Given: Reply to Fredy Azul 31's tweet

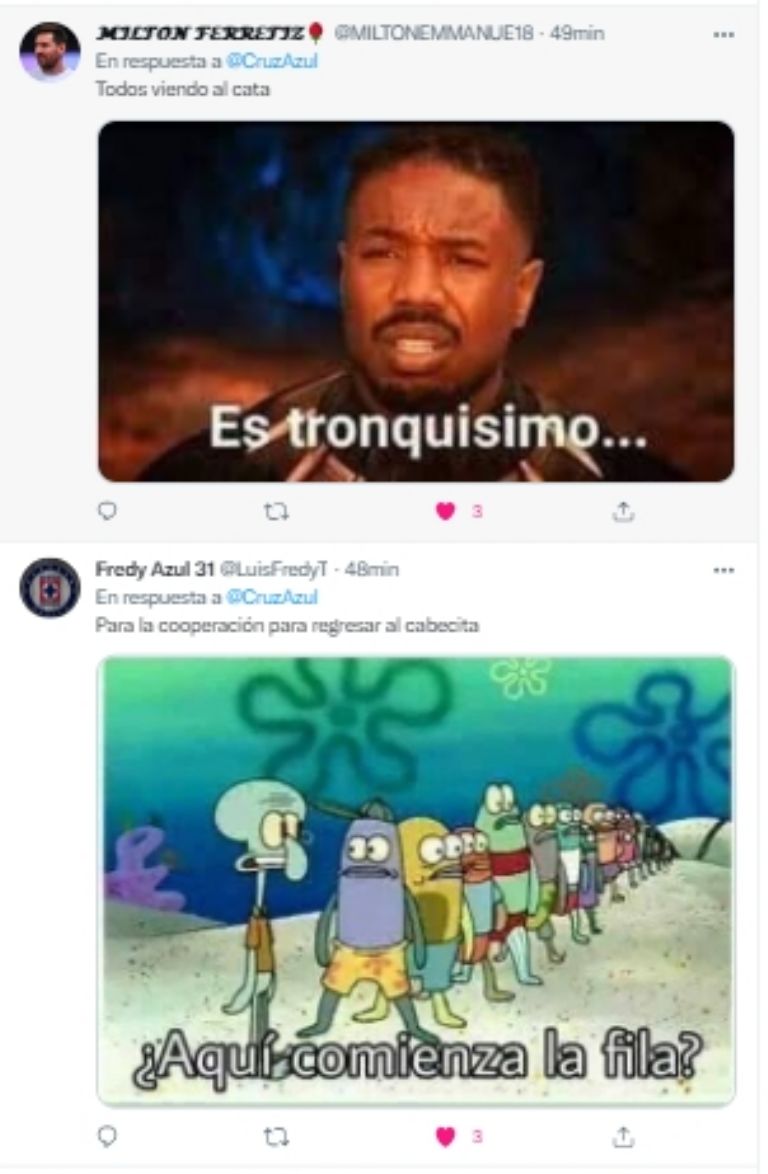Looking at the screenshot, I should tap(108, 1137).
